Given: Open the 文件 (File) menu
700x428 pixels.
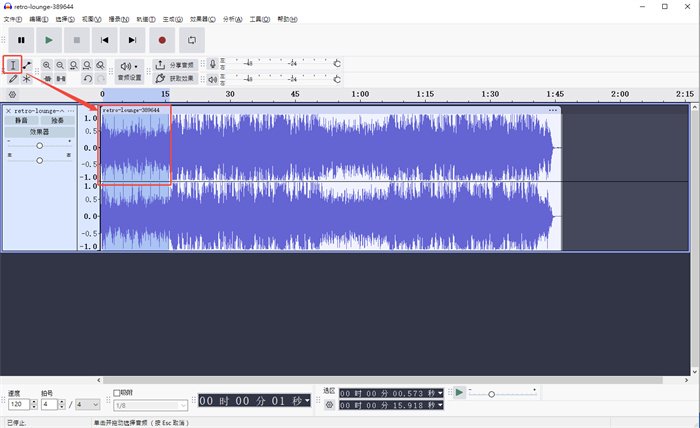Looking at the screenshot, I should point(12,19).
